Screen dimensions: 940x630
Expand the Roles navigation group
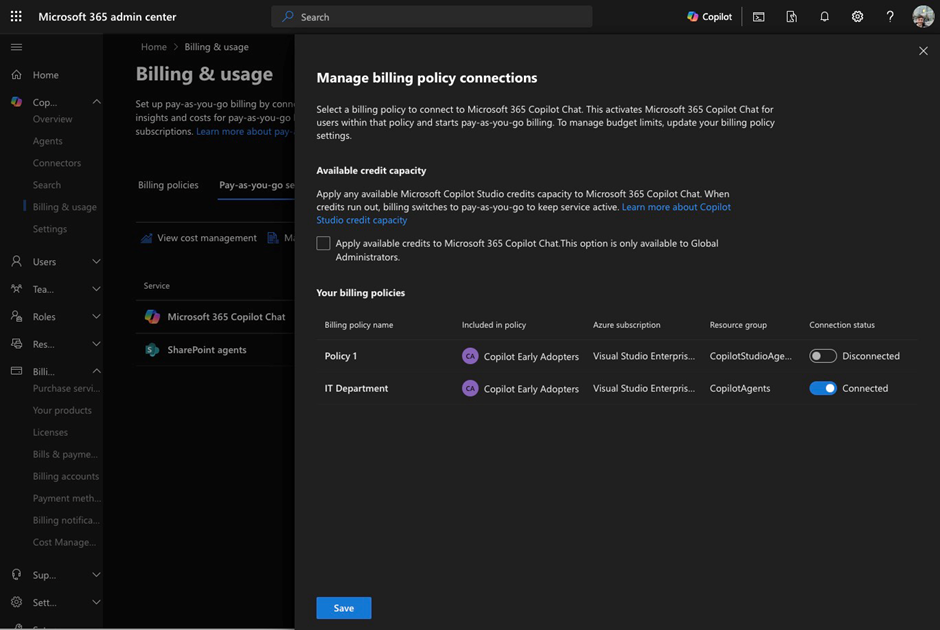click(96, 317)
